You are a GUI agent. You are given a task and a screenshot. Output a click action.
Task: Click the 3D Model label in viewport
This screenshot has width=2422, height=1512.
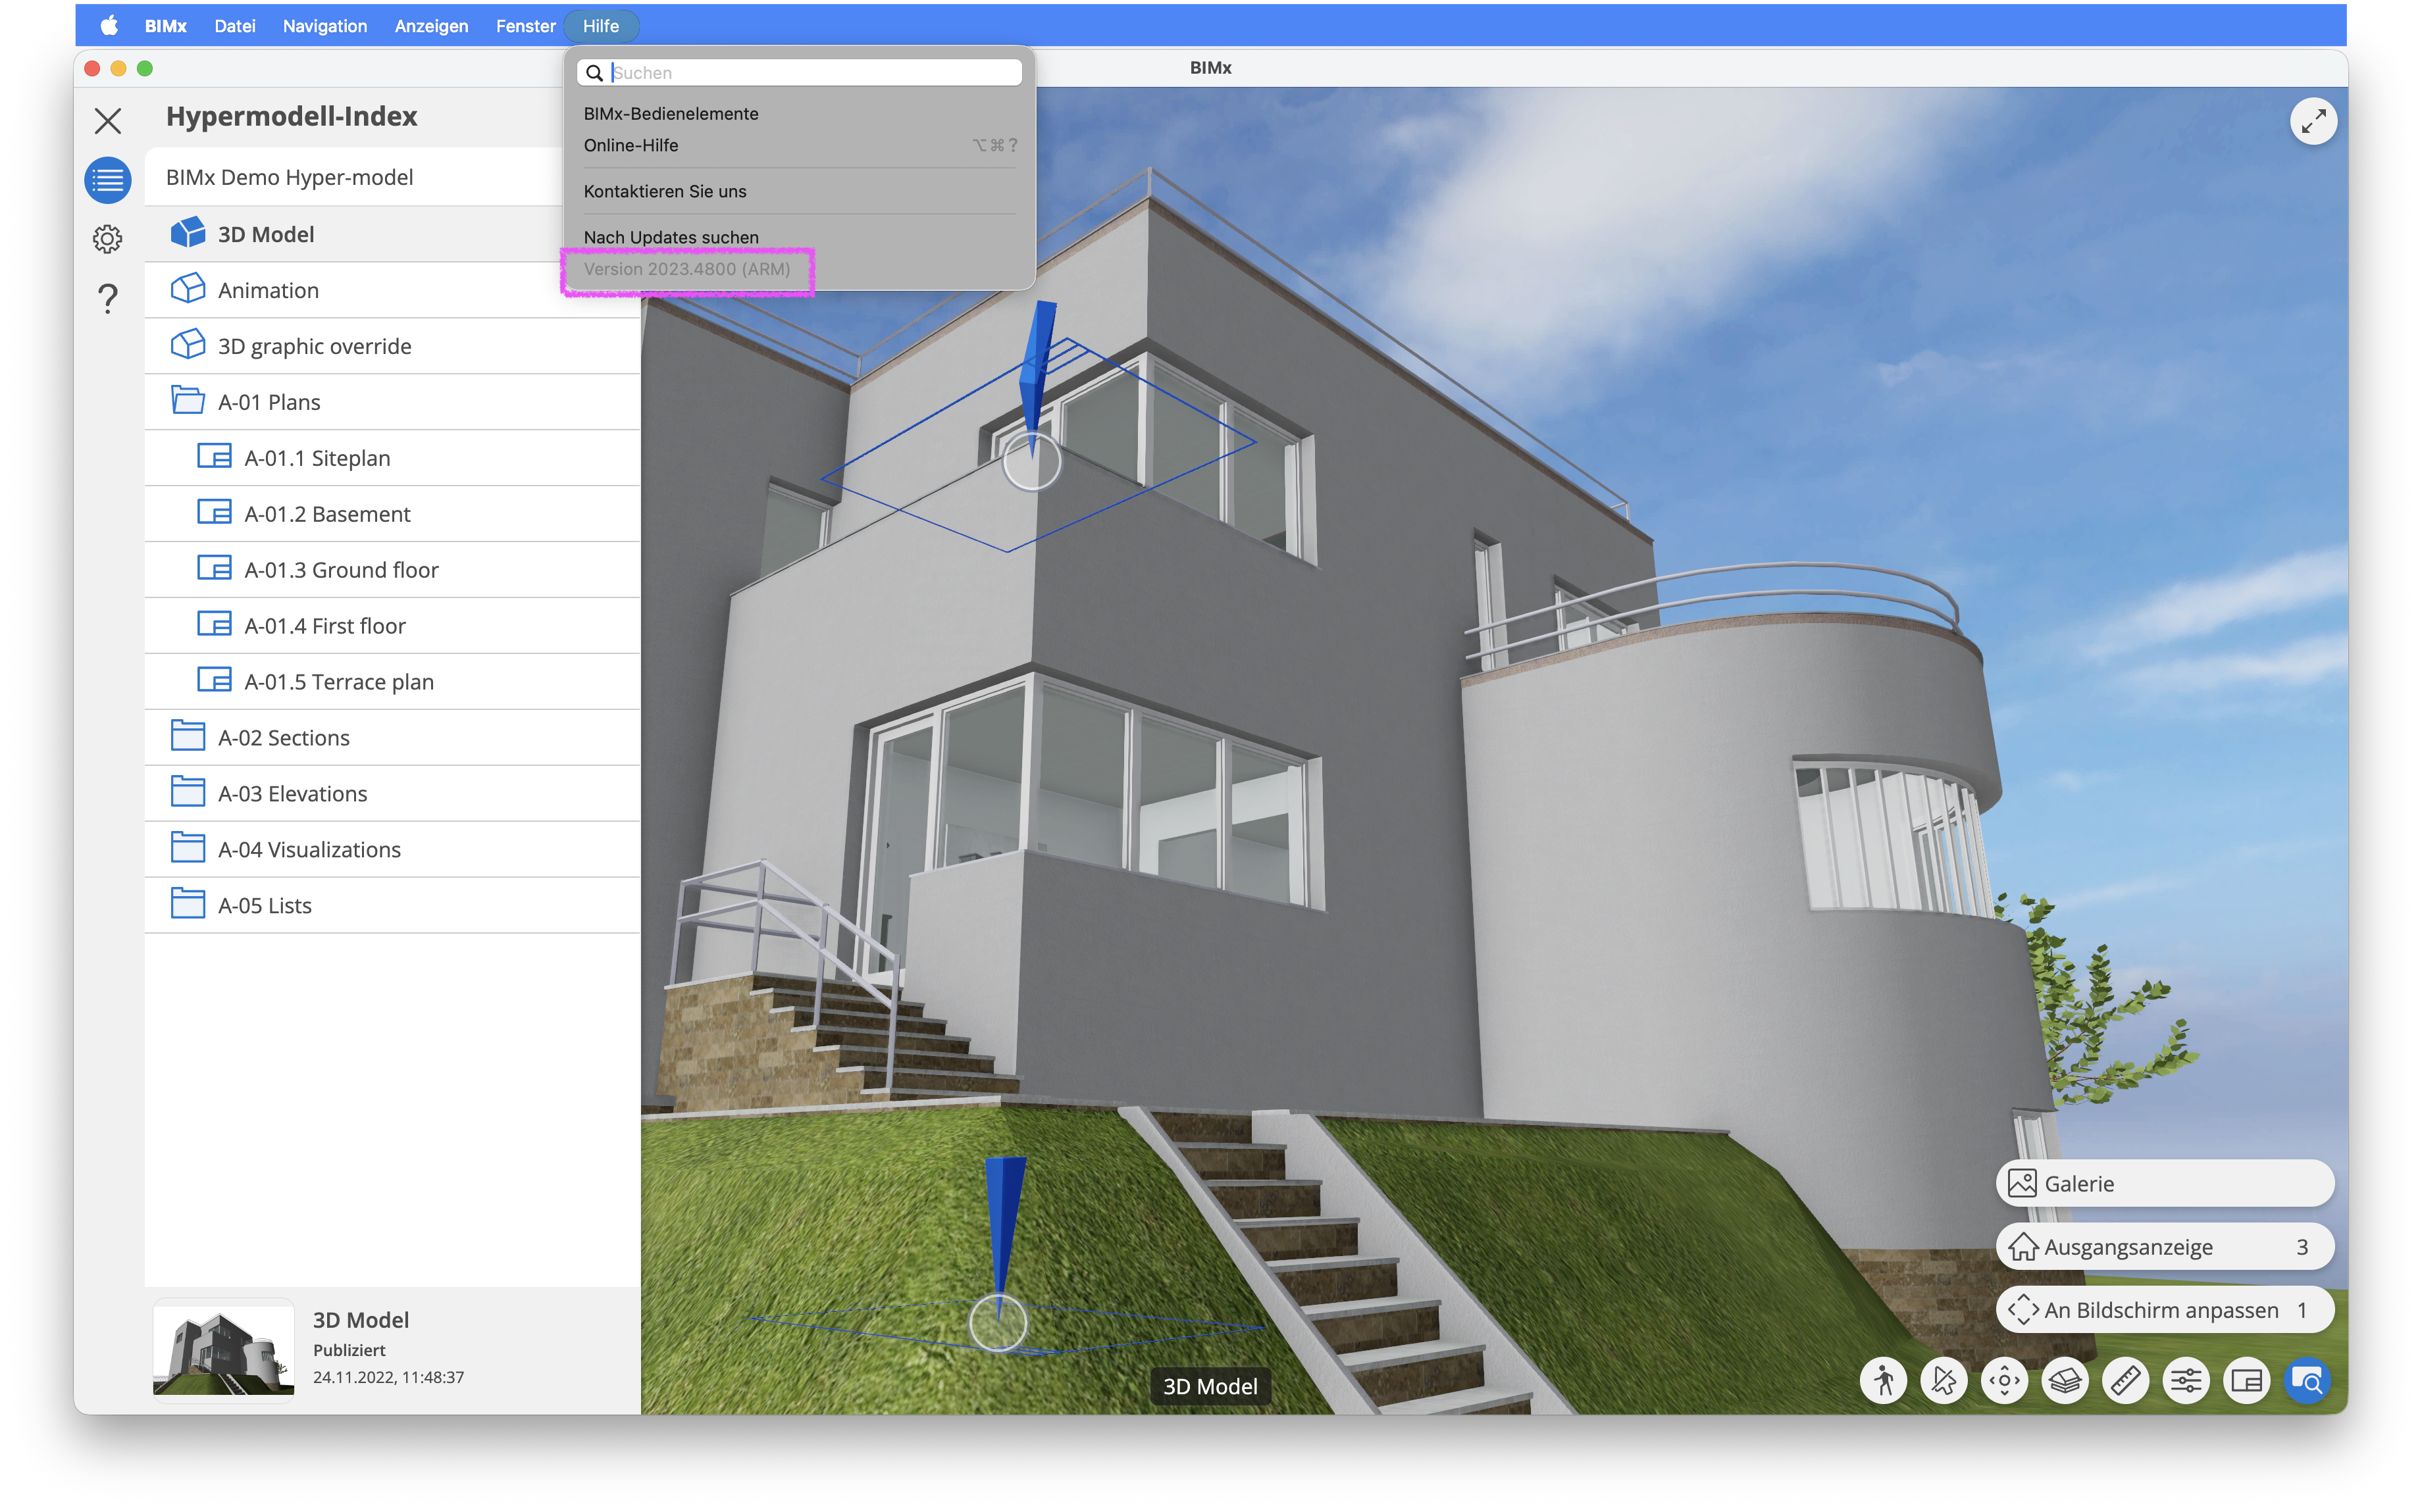1210,1386
